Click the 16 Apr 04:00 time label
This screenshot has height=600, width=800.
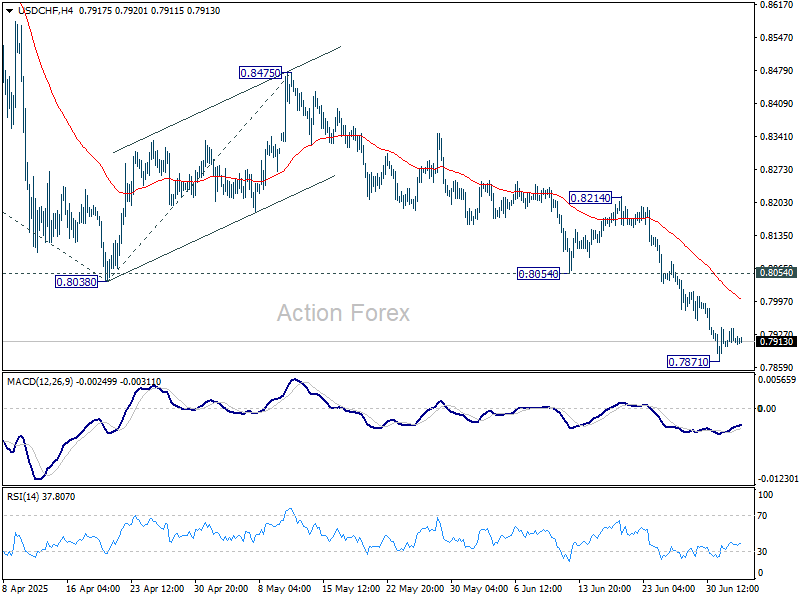tap(93, 588)
